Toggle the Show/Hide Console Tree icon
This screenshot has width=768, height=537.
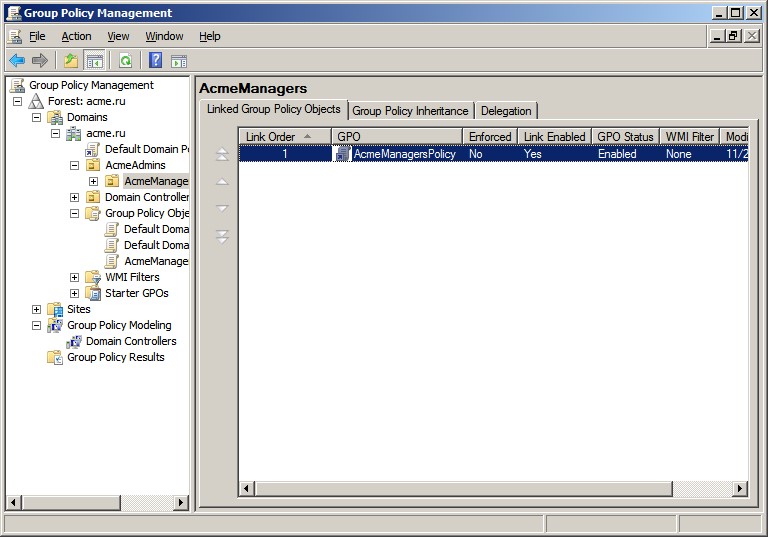coord(94,60)
